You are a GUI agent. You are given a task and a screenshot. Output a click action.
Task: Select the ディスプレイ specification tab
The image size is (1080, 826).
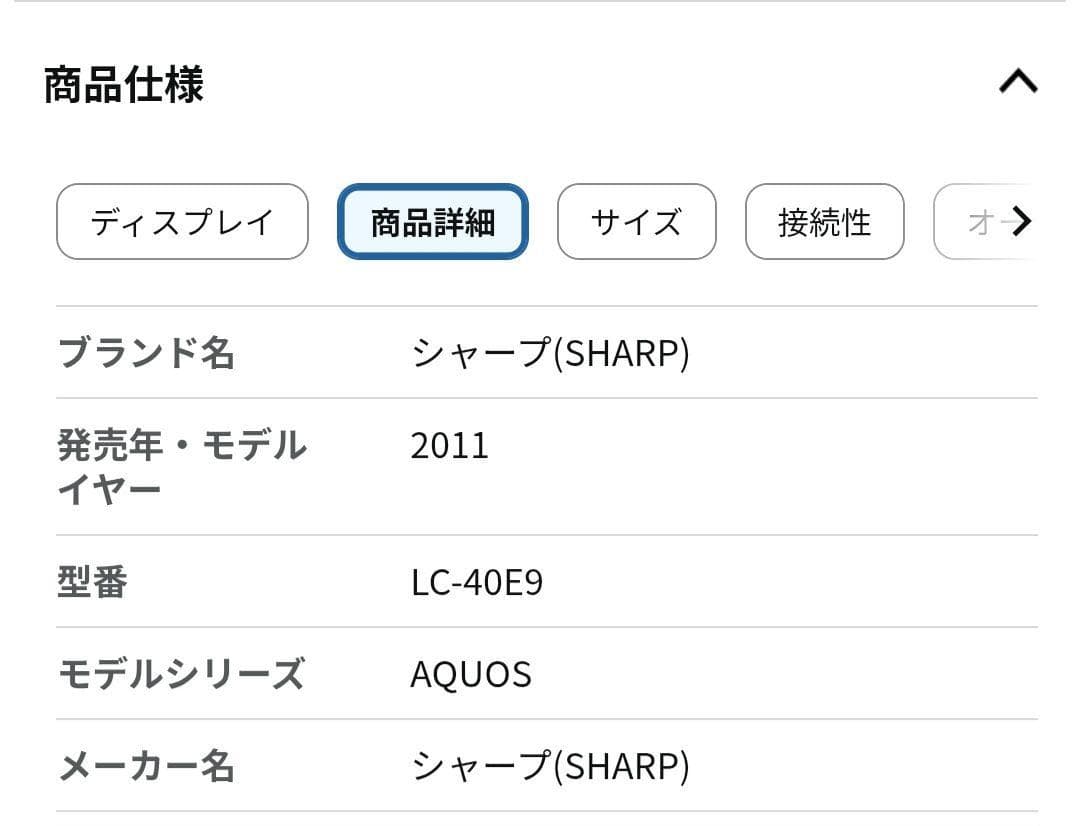181,222
